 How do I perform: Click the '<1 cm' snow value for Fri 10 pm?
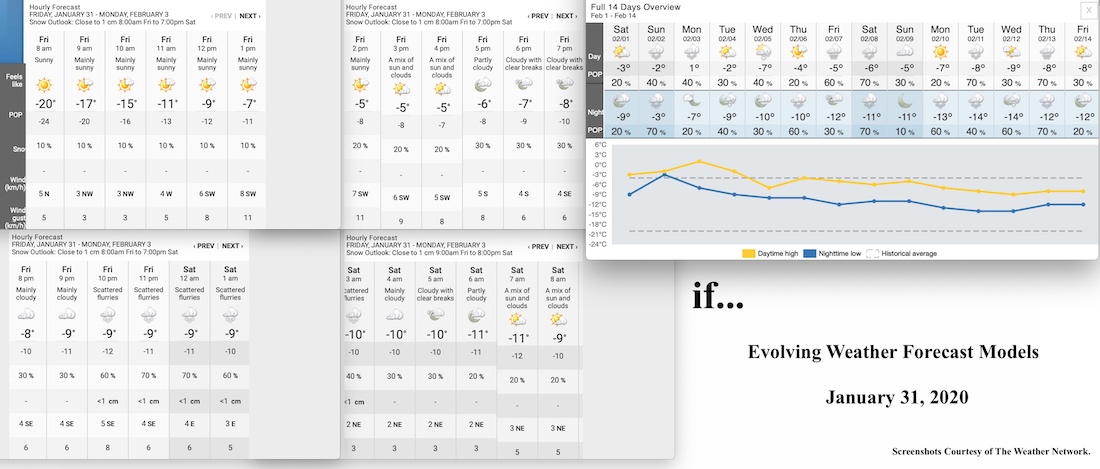tap(107, 401)
